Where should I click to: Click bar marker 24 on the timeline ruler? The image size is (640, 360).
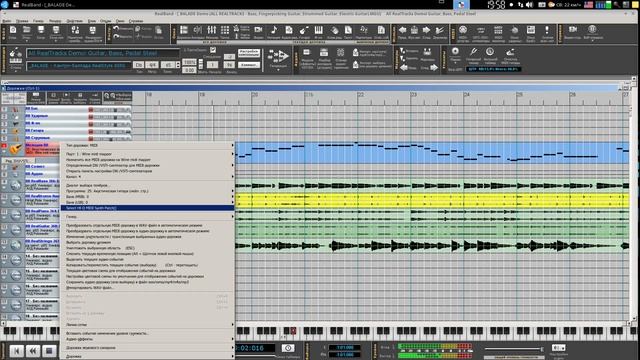[x=467, y=95]
